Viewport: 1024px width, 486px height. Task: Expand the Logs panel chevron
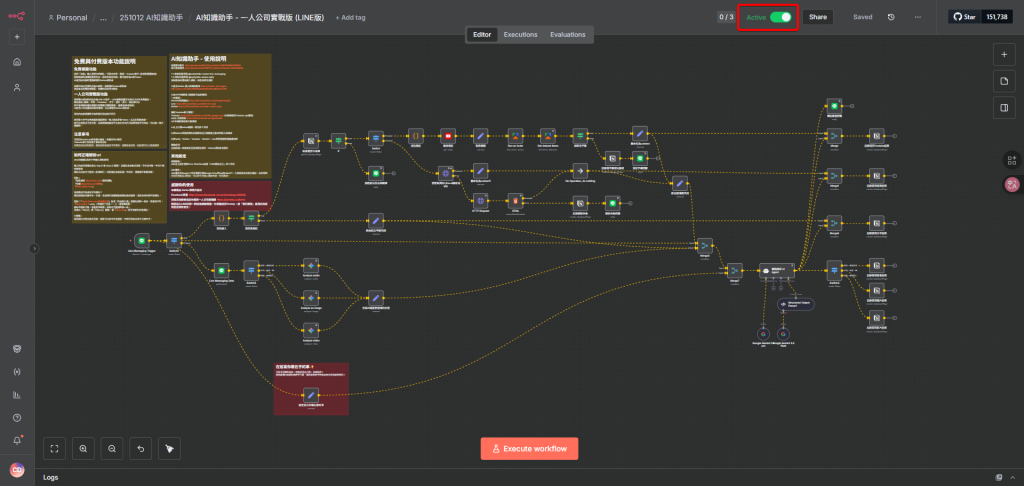tap(1012, 477)
